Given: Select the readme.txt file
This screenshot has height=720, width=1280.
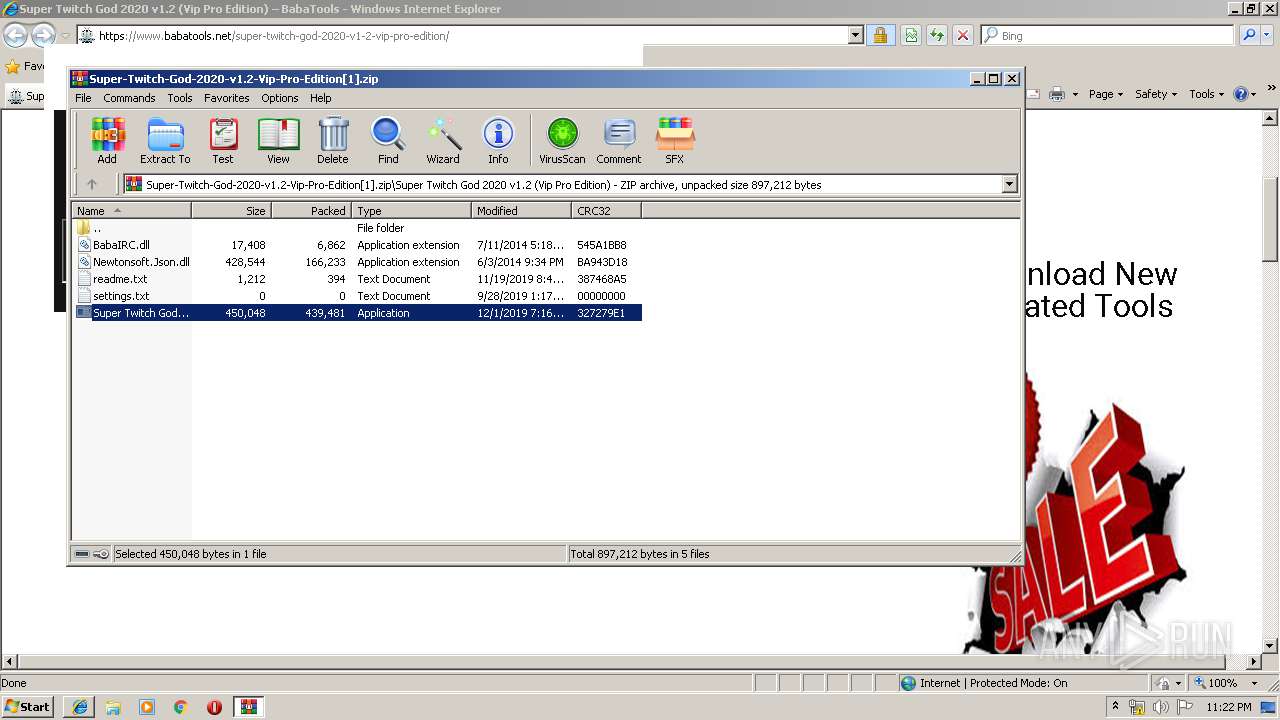Looking at the screenshot, I should pos(357,279).
